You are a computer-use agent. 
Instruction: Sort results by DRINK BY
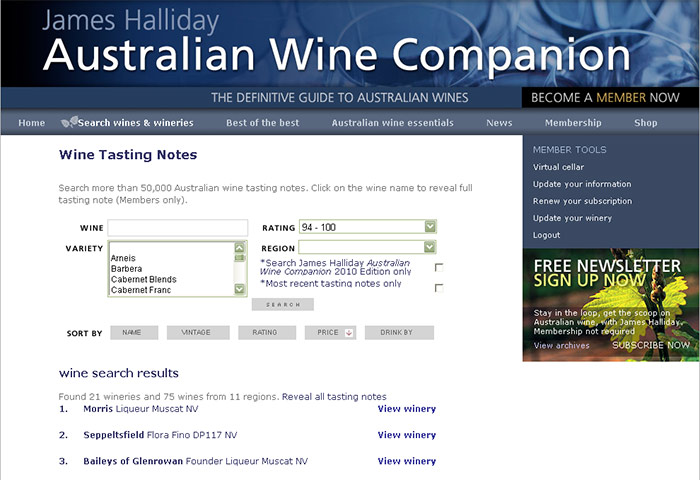point(399,333)
